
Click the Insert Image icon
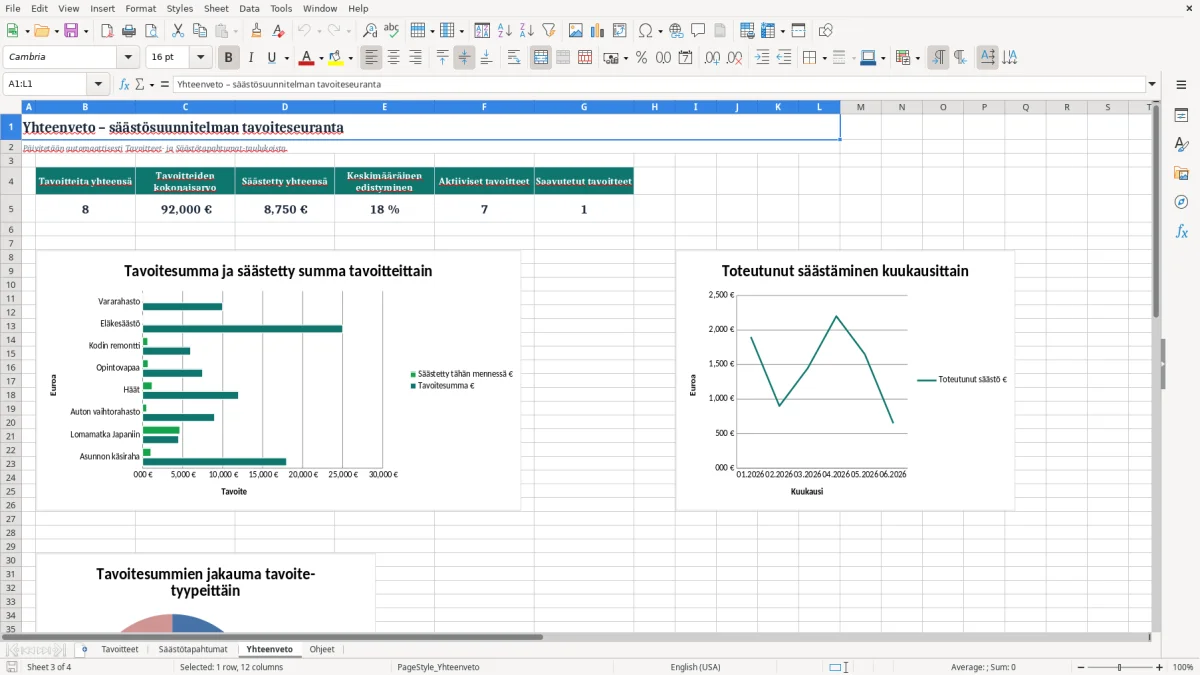[576, 31]
